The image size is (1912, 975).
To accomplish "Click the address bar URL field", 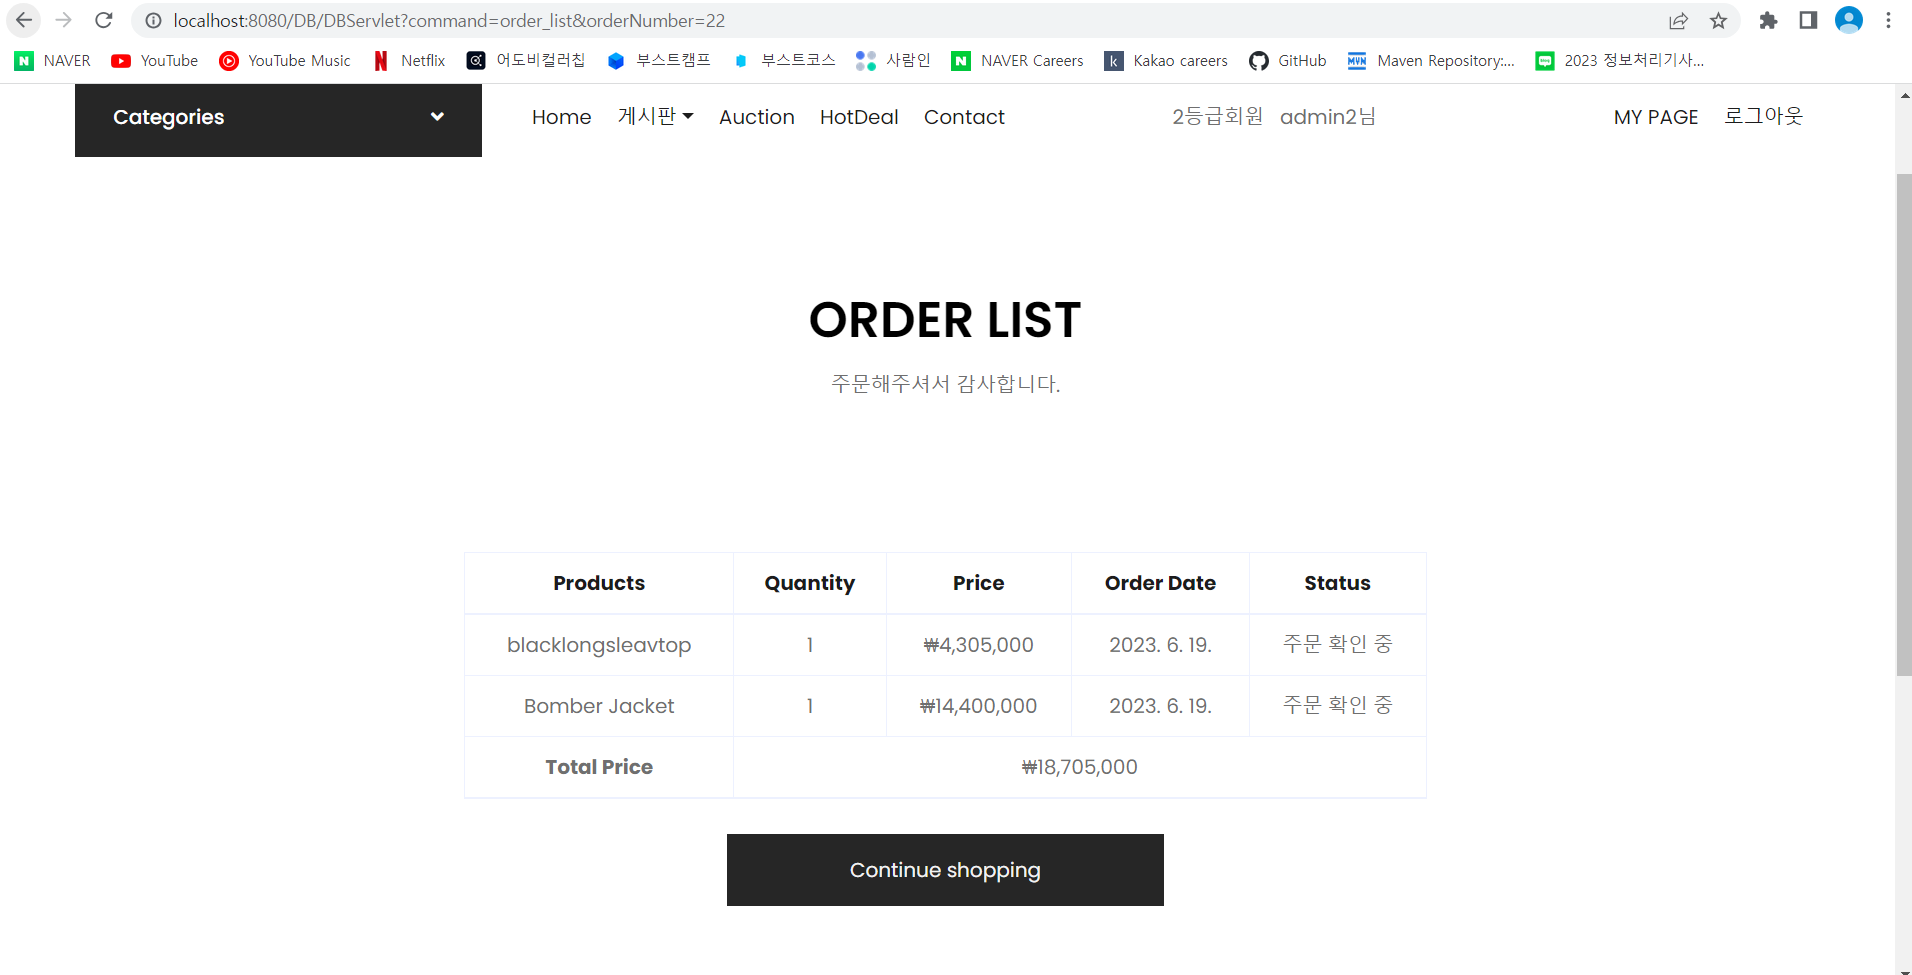I will [x=900, y=20].
